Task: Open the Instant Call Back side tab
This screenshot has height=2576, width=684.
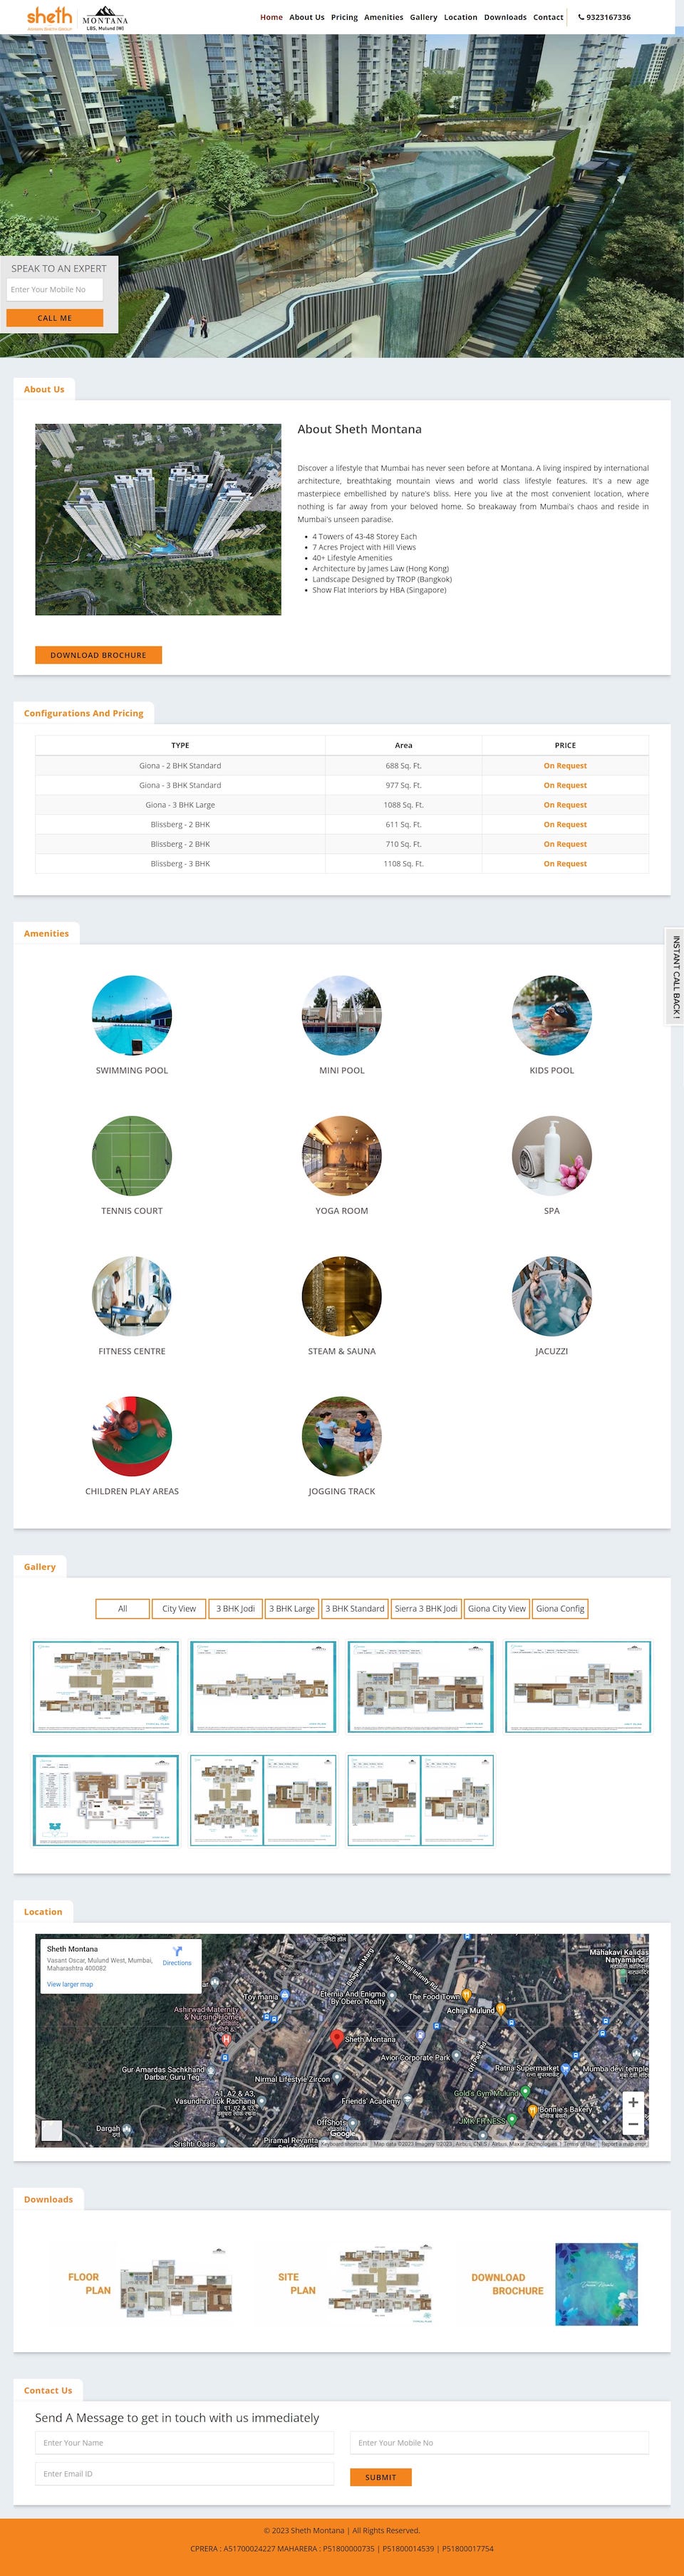Action: coord(675,976)
